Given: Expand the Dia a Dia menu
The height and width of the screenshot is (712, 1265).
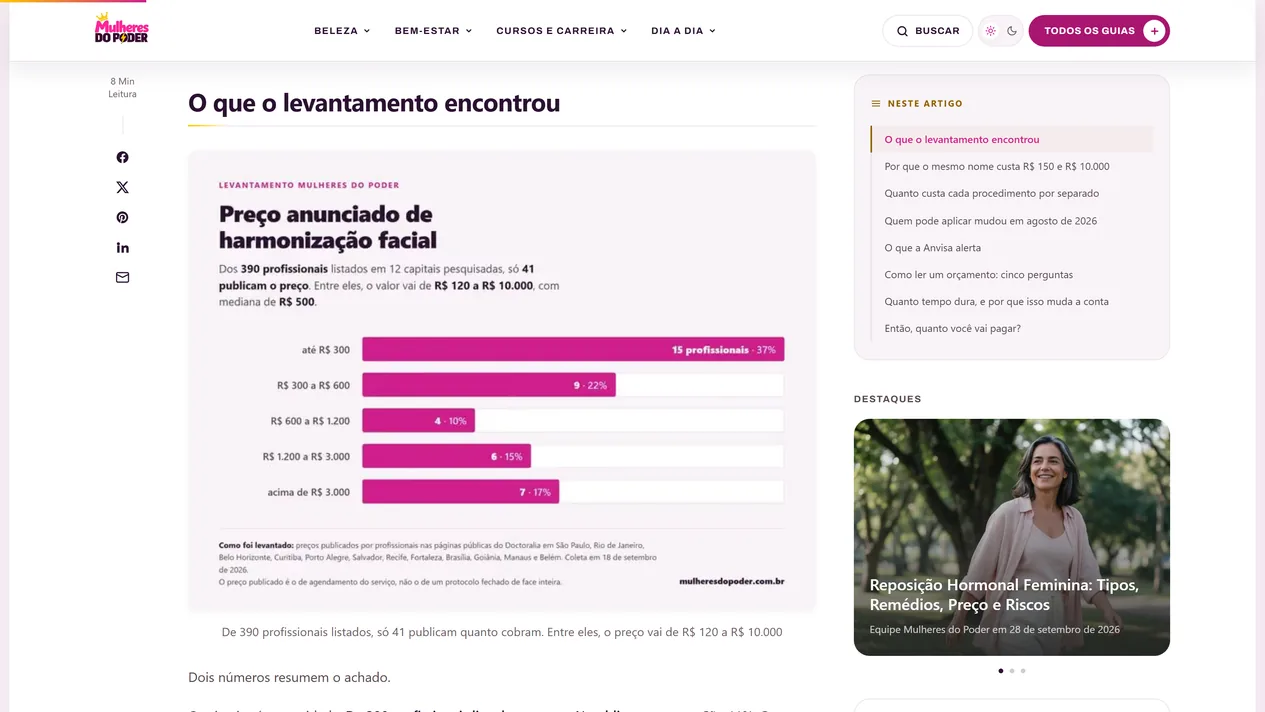Looking at the screenshot, I should 683,31.
